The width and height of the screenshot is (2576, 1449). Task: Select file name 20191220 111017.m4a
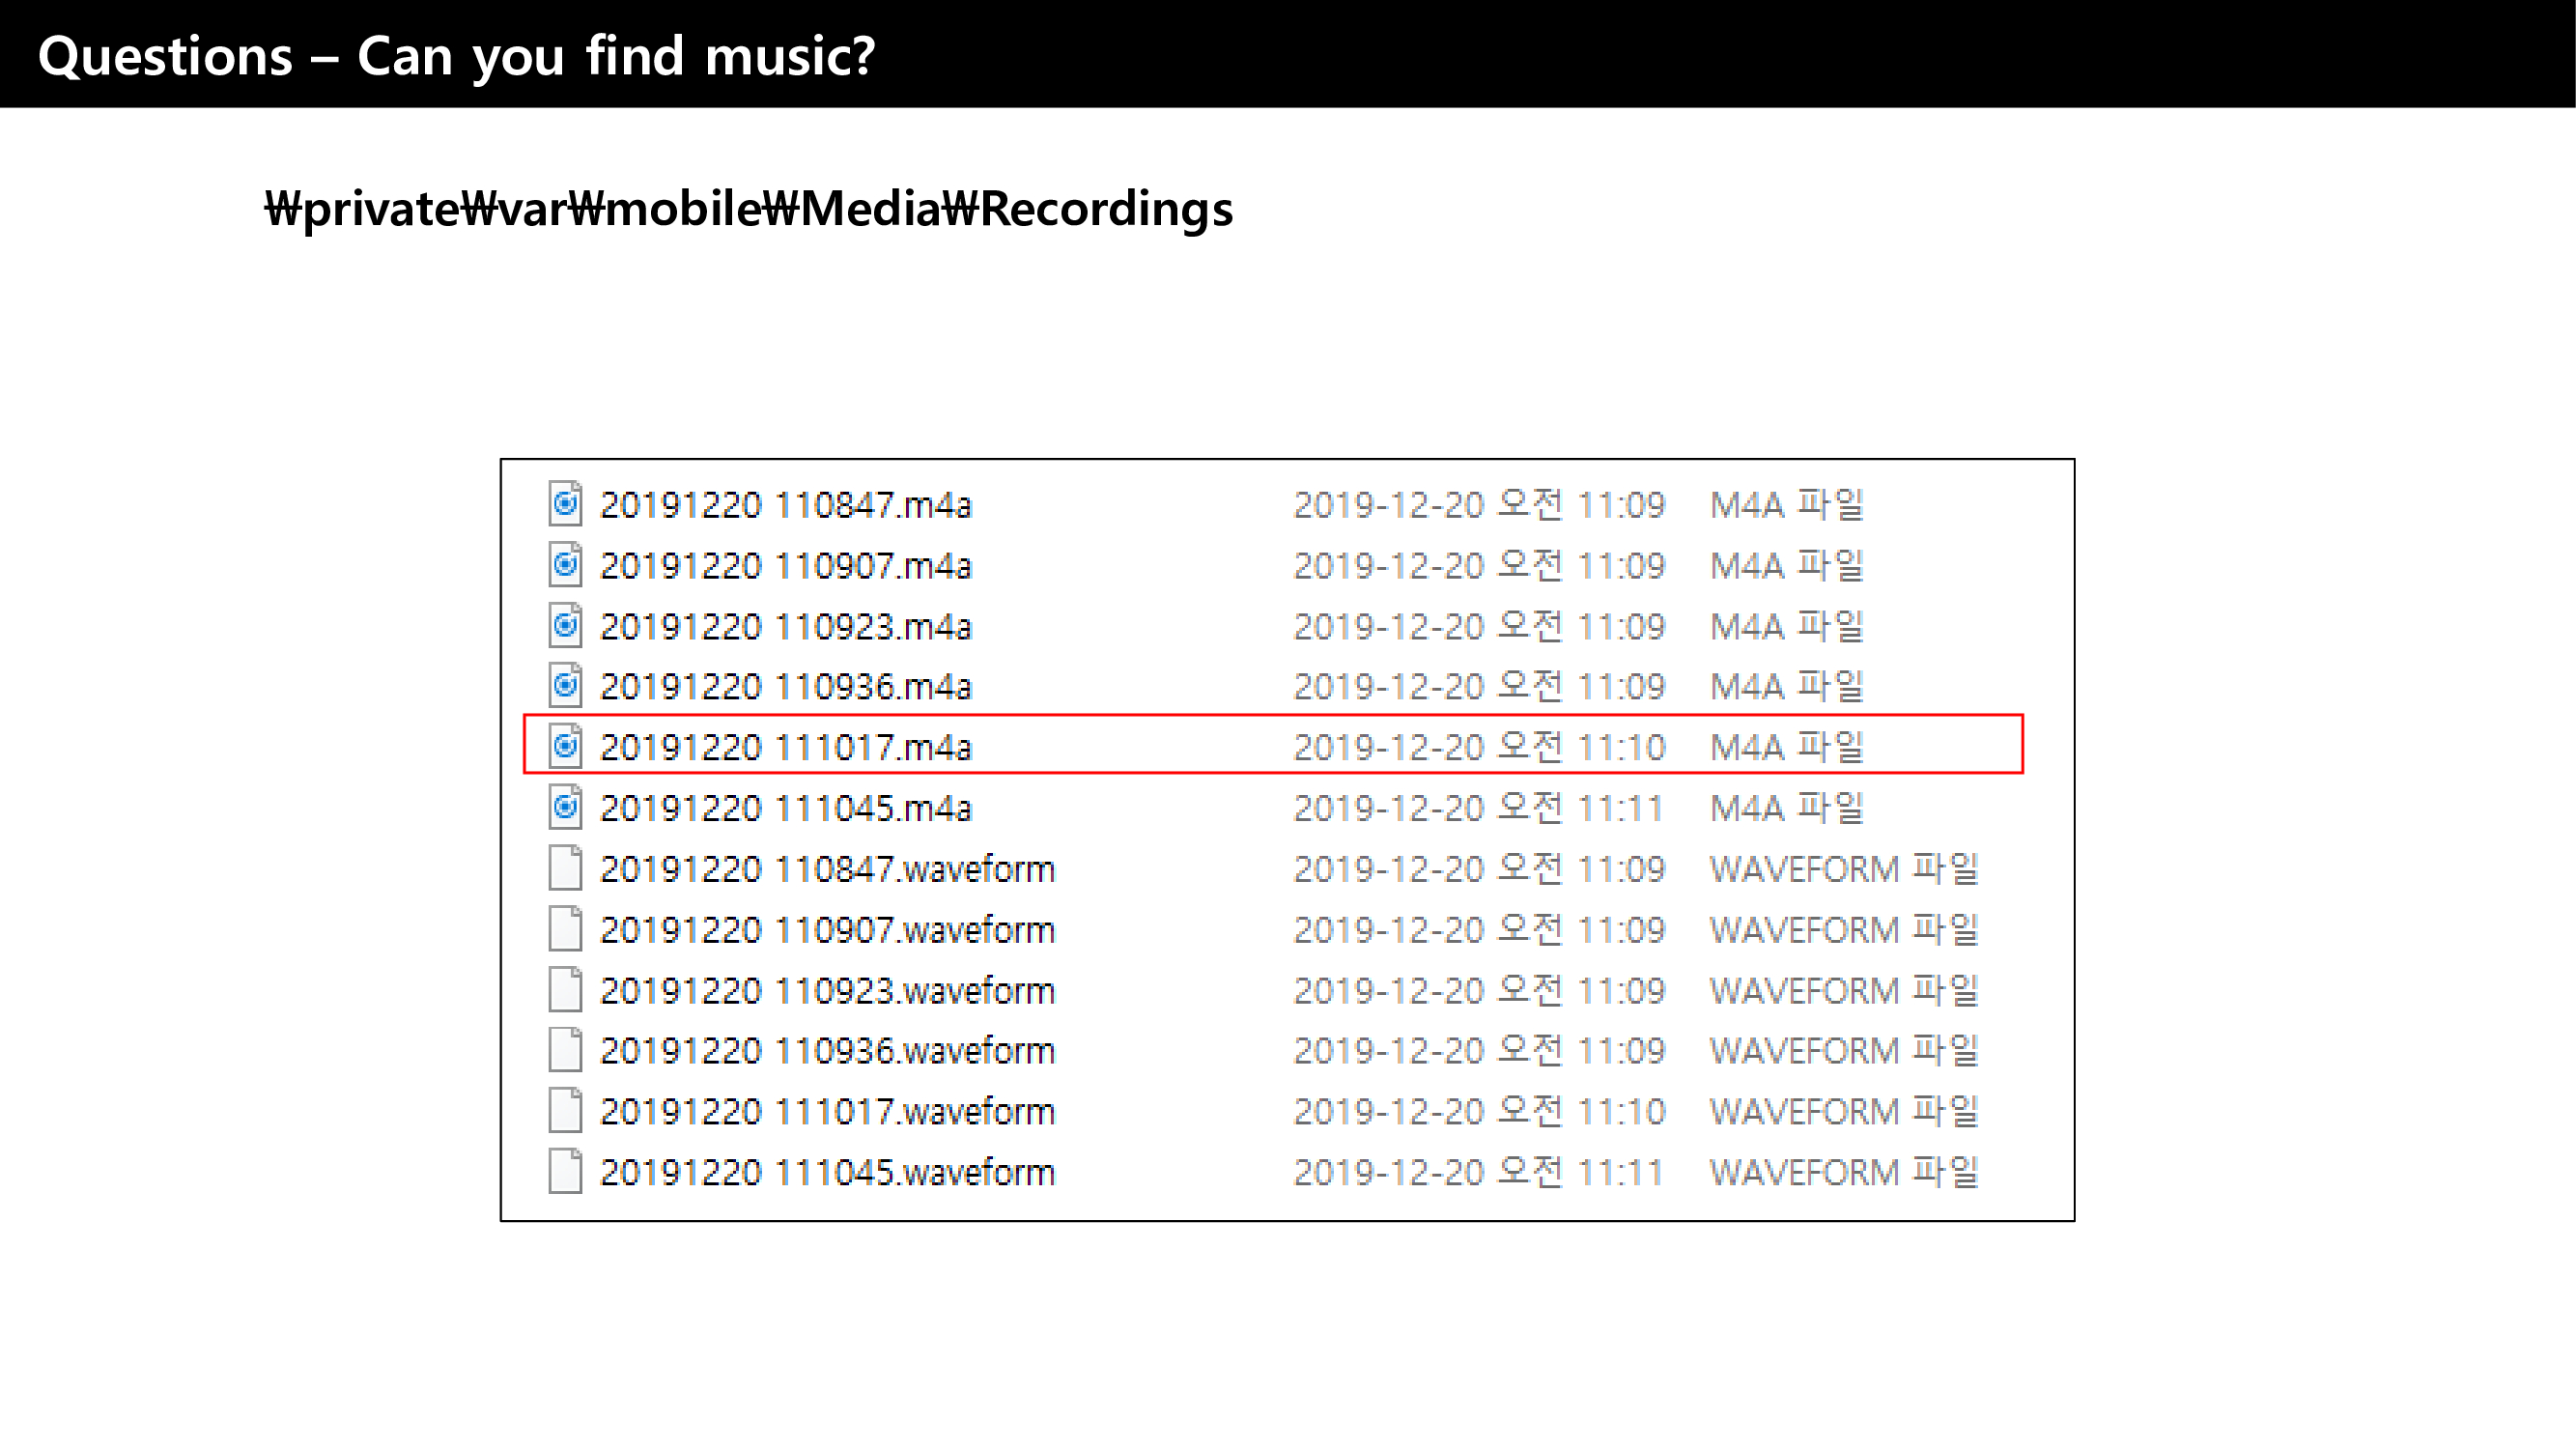[785, 747]
